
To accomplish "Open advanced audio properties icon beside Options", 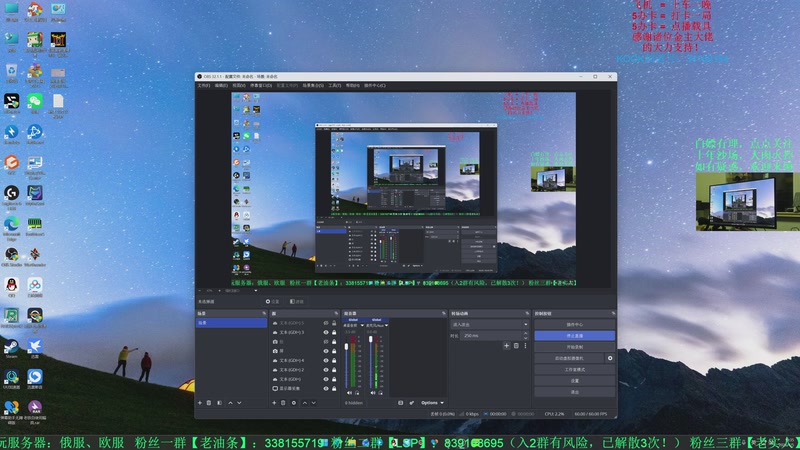I will (412, 403).
